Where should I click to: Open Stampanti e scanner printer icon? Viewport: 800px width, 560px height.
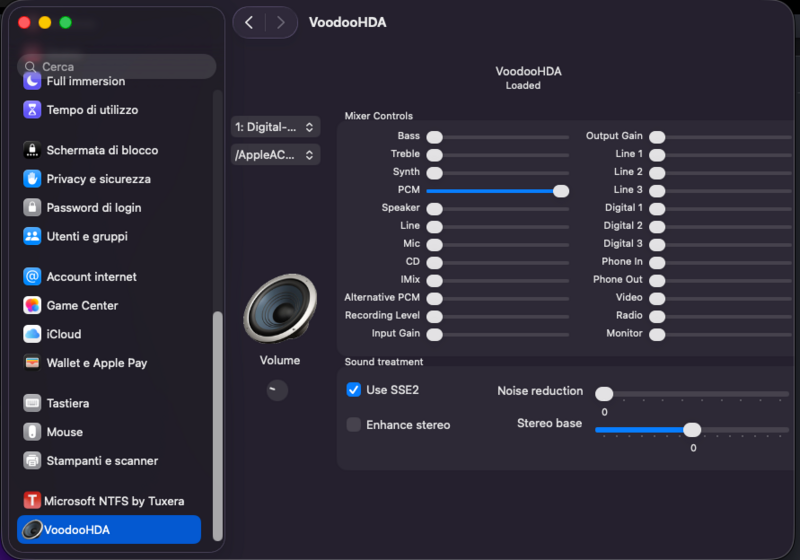click(x=32, y=461)
